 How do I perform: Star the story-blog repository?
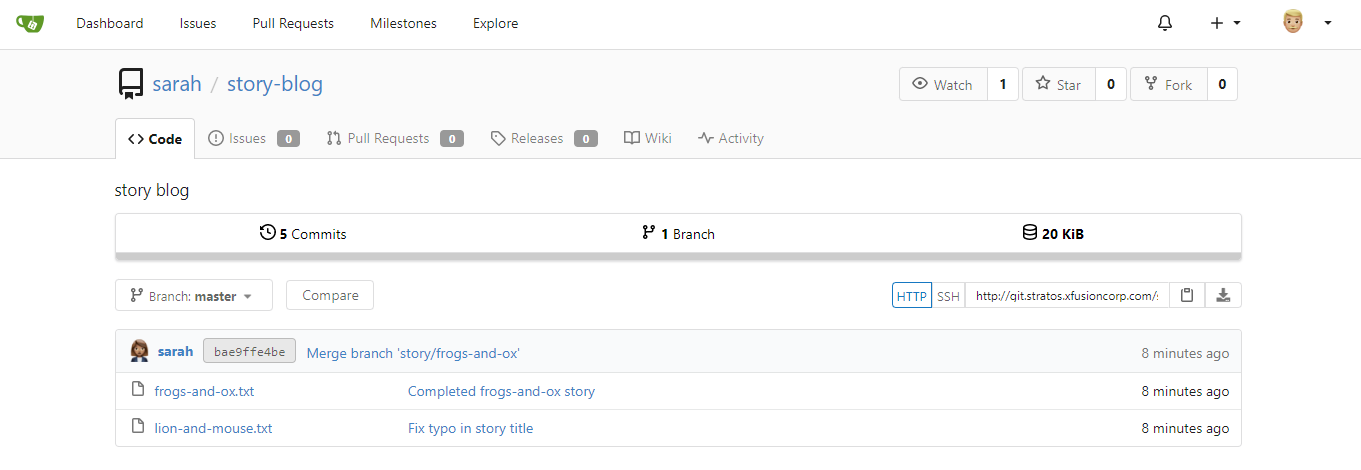[1058, 85]
